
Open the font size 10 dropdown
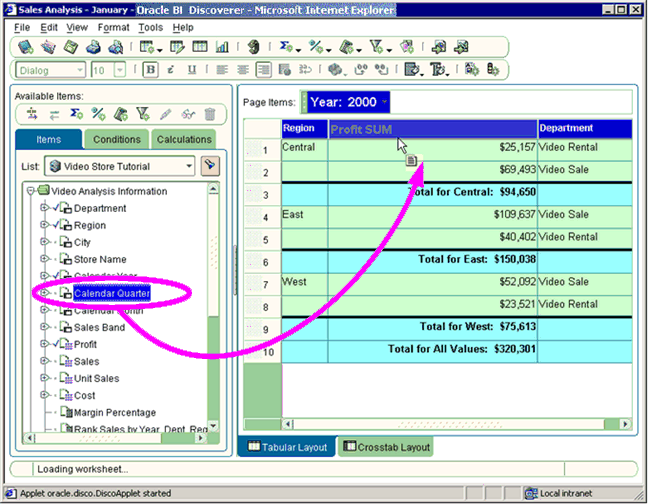(119, 70)
